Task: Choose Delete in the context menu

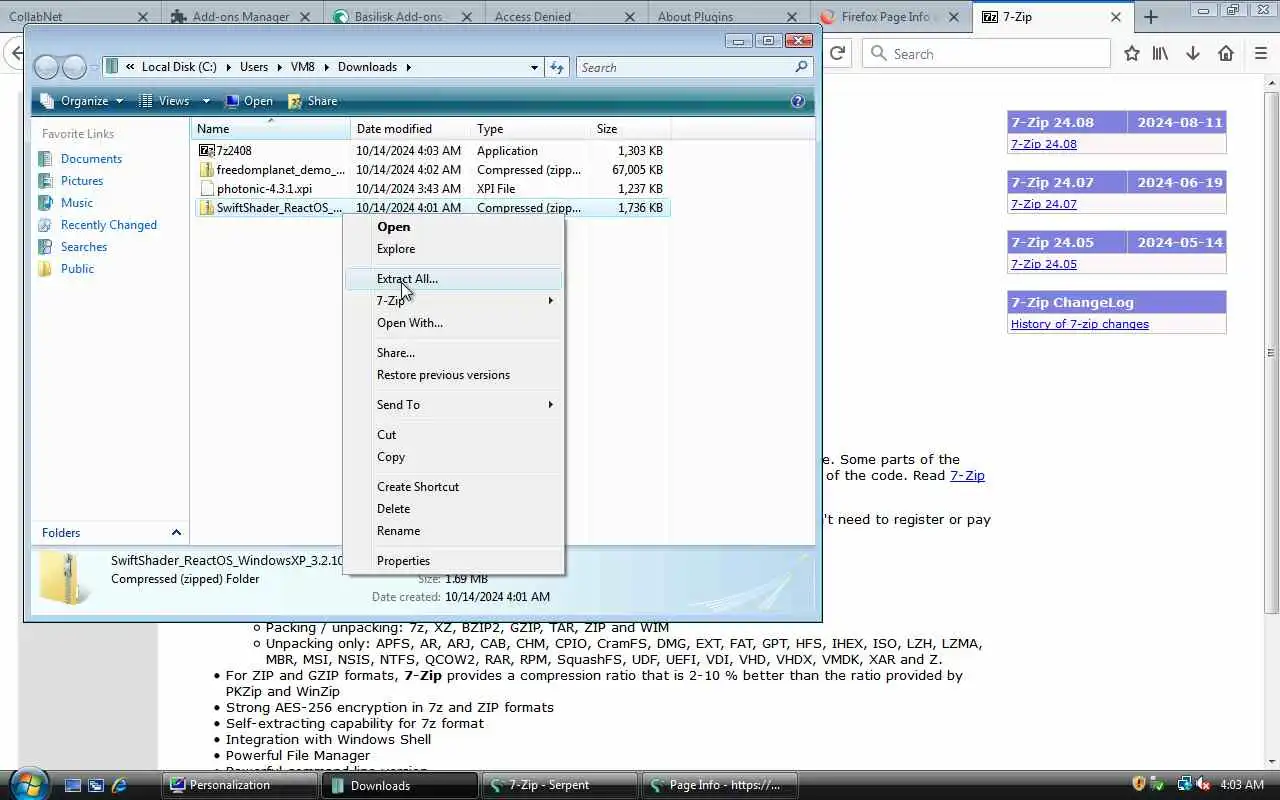Action: (x=454, y=509)
